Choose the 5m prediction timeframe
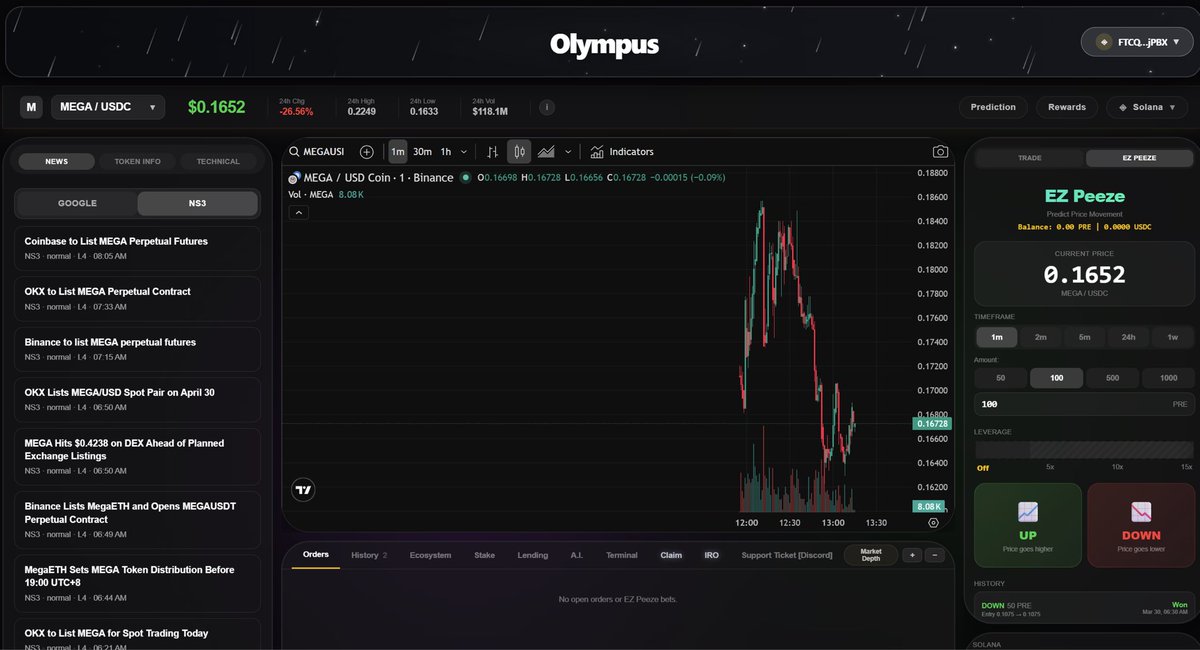 click(1084, 337)
